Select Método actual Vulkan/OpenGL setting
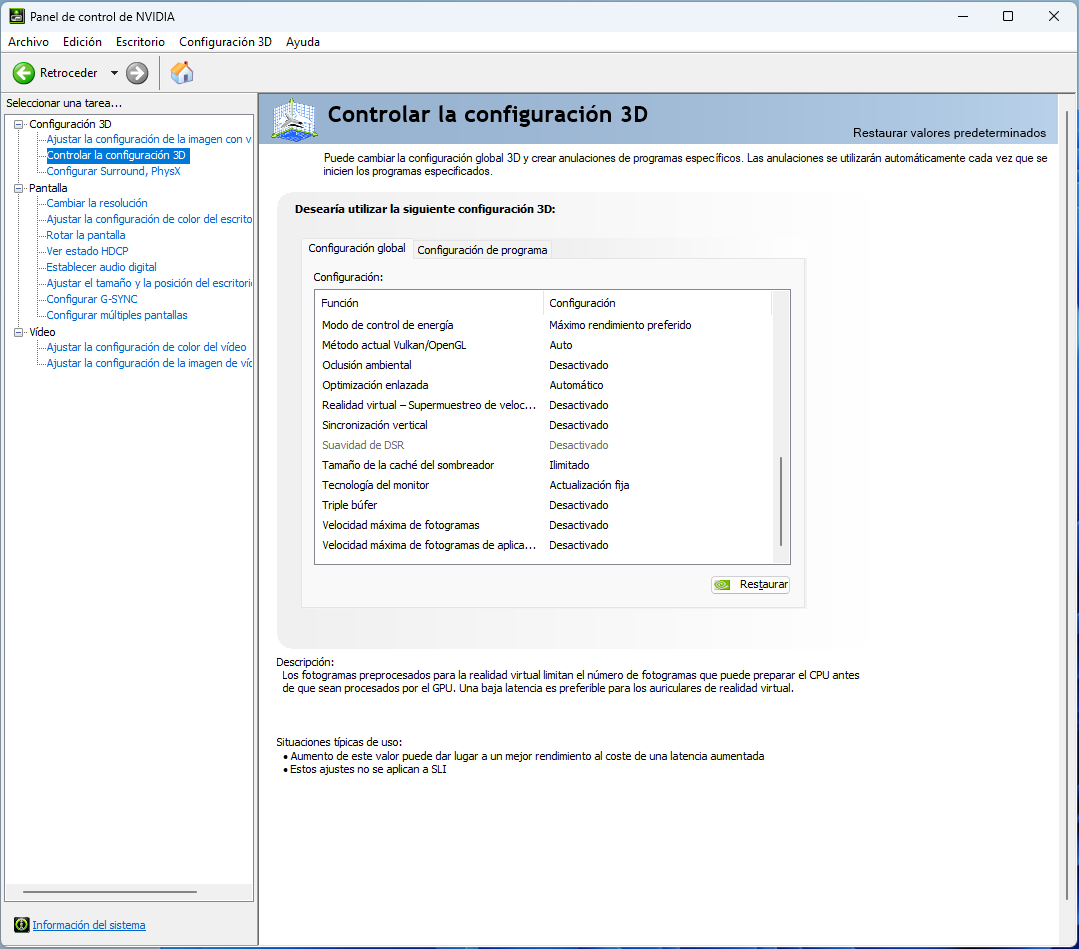Screen dimensions: 1079x949 544,345
